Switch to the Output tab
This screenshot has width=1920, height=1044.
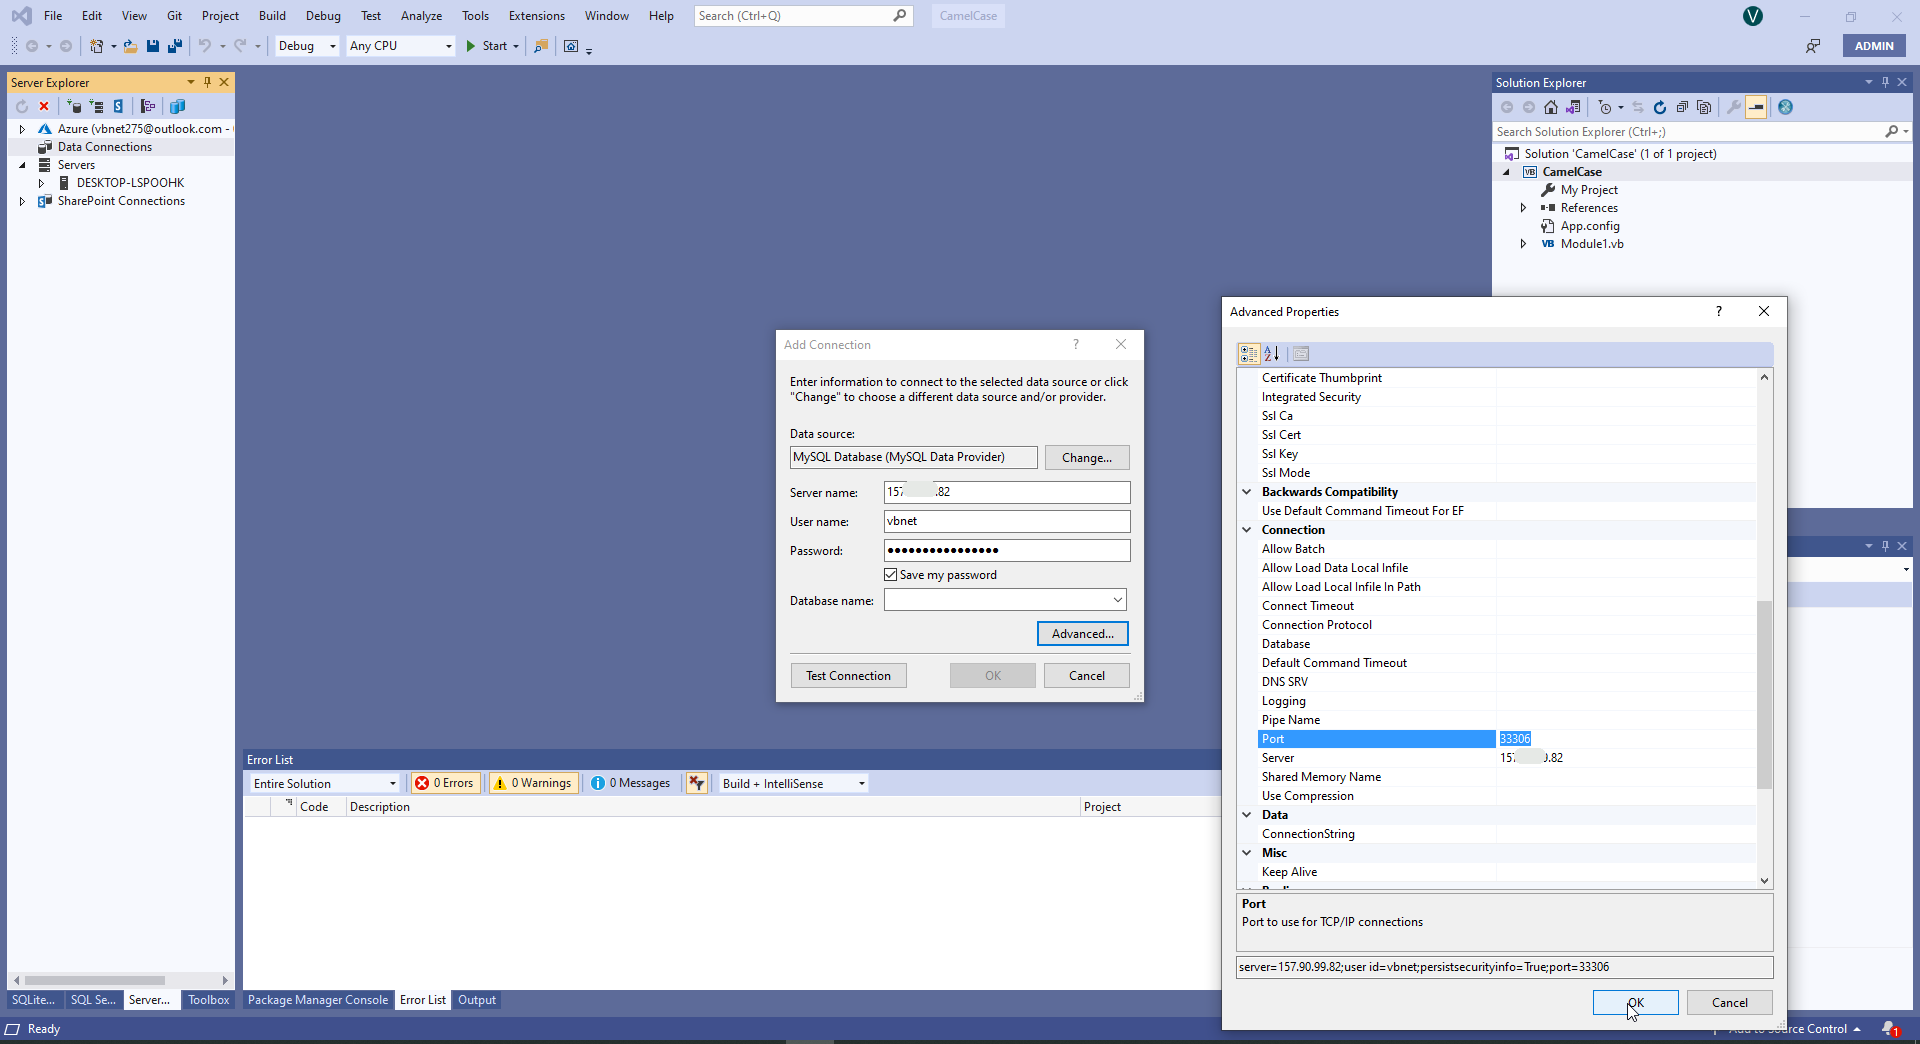477,1000
